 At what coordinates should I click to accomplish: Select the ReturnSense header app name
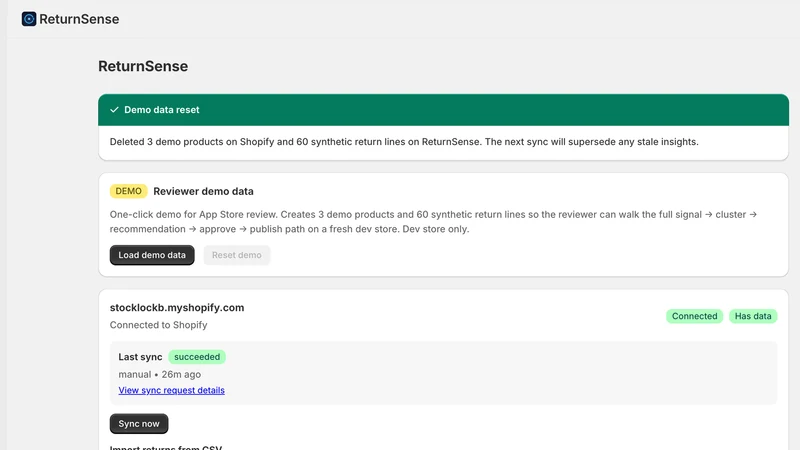[x=79, y=19]
